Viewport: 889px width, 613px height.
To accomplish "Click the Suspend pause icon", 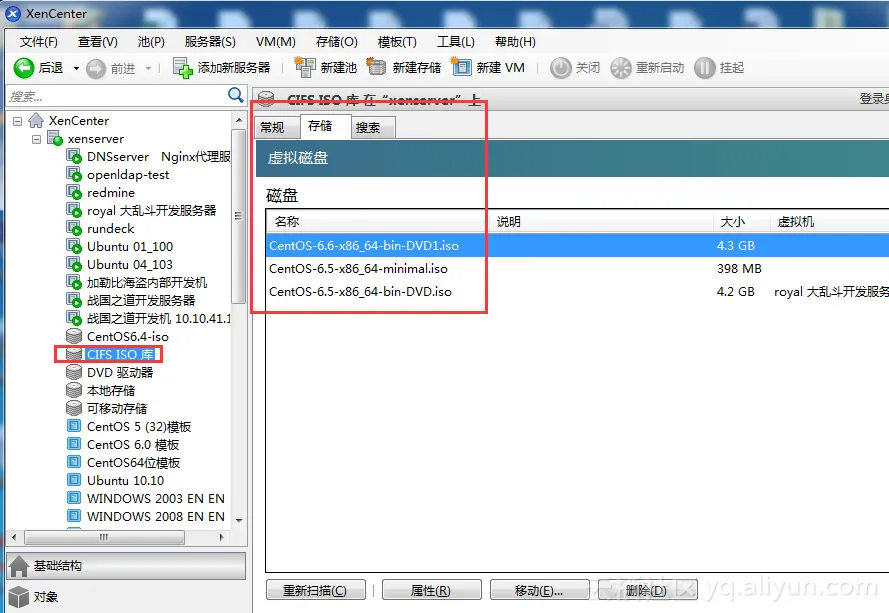I will tap(705, 68).
